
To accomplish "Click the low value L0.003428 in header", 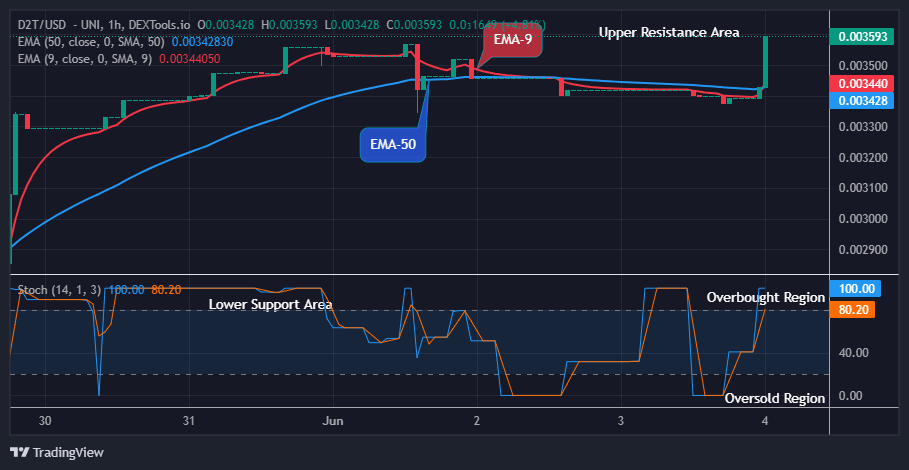I will pyautogui.click(x=352, y=25).
